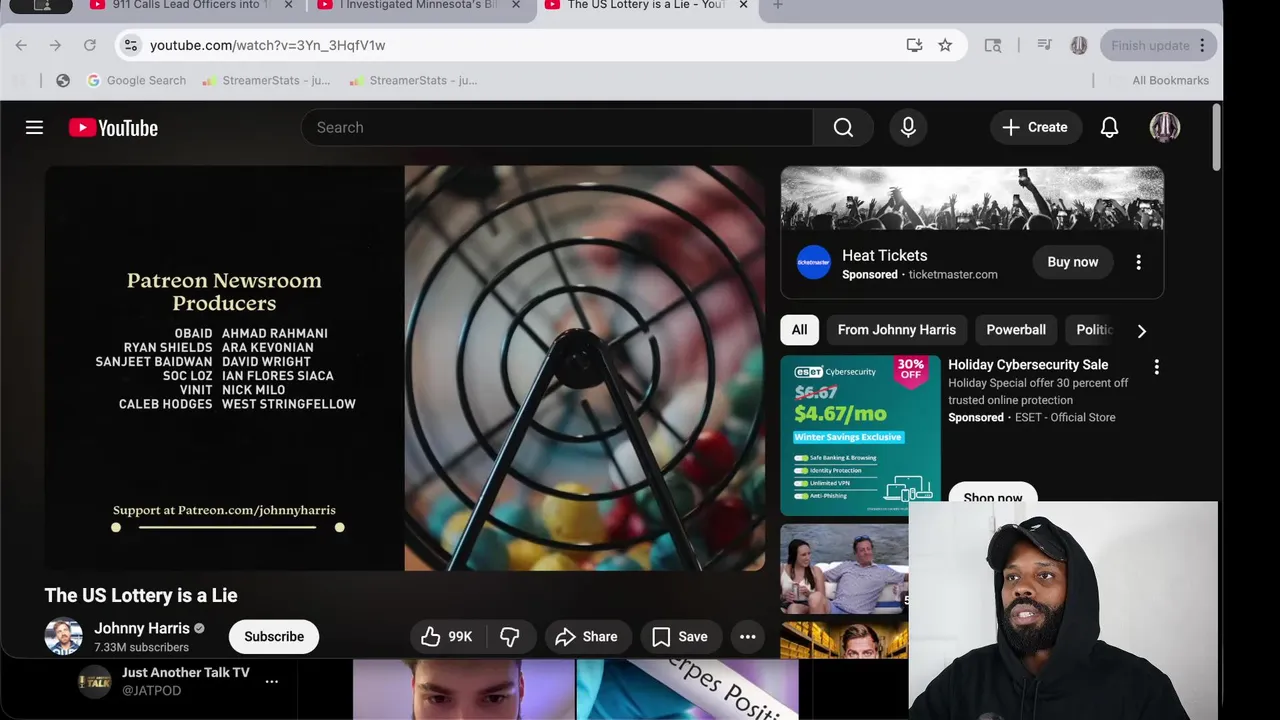
Task: Open Google Search bookmark
Action: tap(136, 80)
